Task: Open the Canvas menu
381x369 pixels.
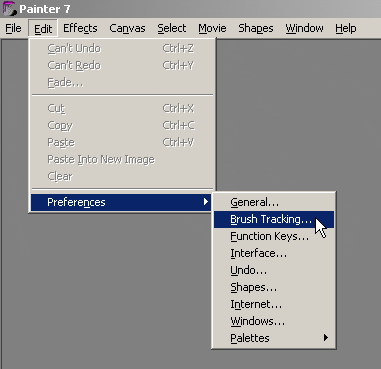Action: pos(127,28)
